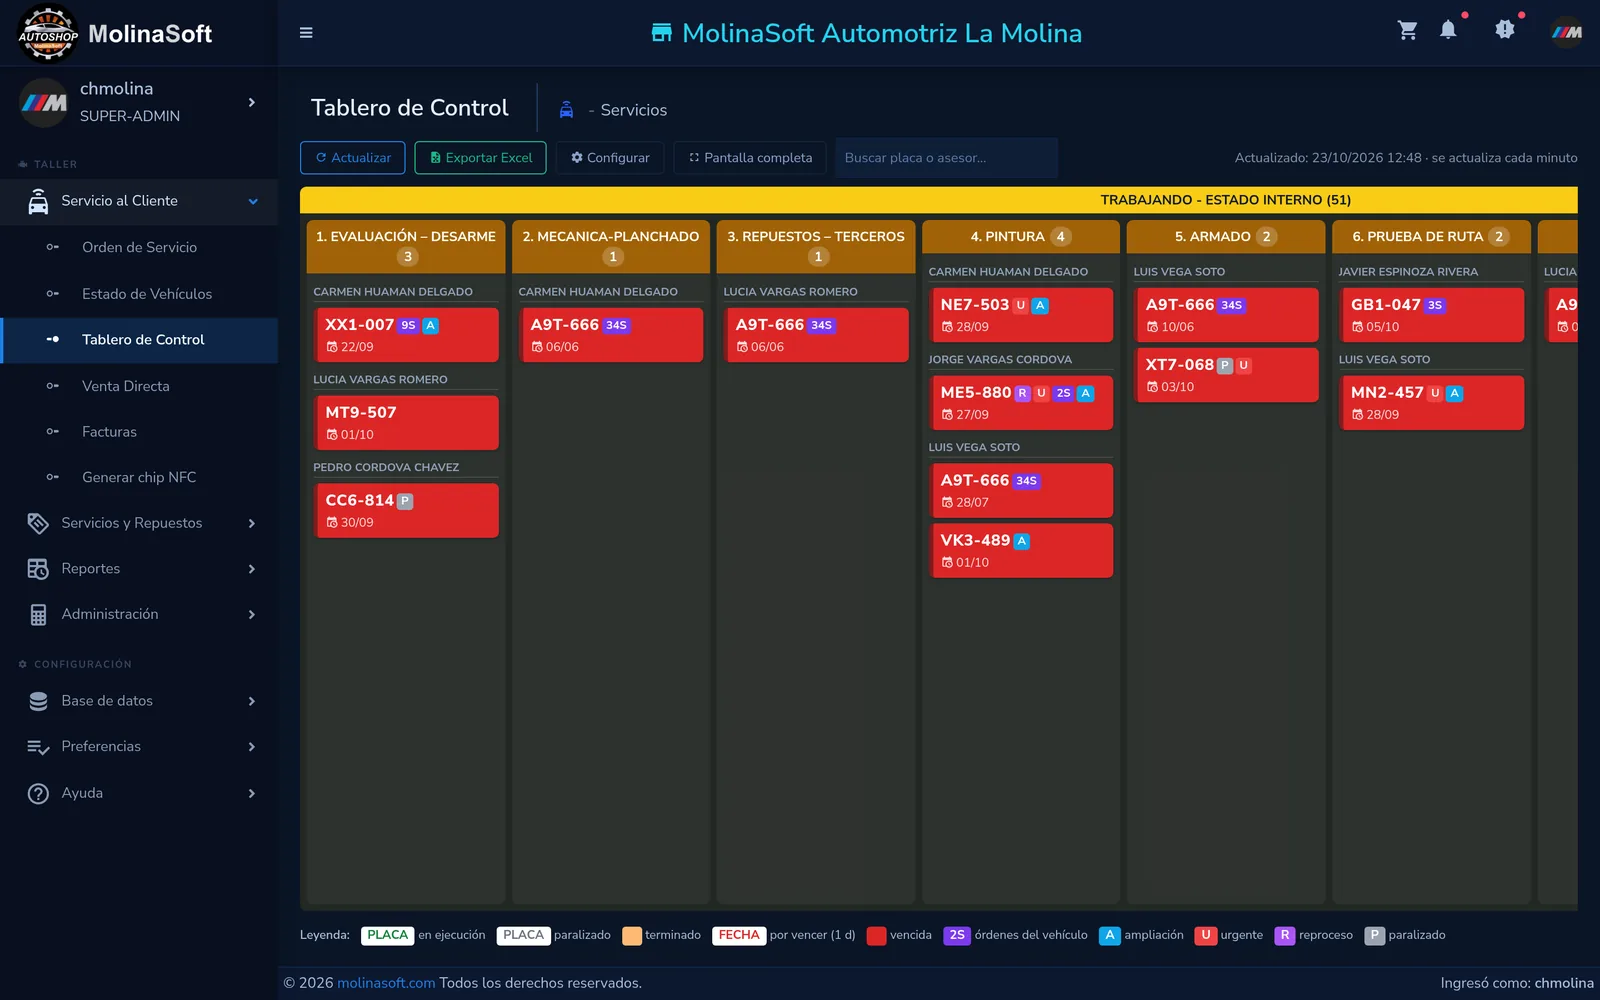Click the Reportes sidebar icon
The height and width of the screenshot is (1000, 1600).
[x=38, y=569]
